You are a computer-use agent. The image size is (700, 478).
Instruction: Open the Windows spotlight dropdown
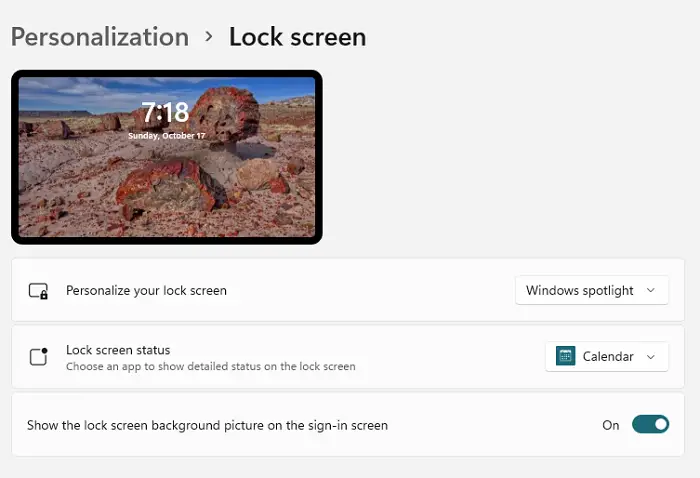592,291
